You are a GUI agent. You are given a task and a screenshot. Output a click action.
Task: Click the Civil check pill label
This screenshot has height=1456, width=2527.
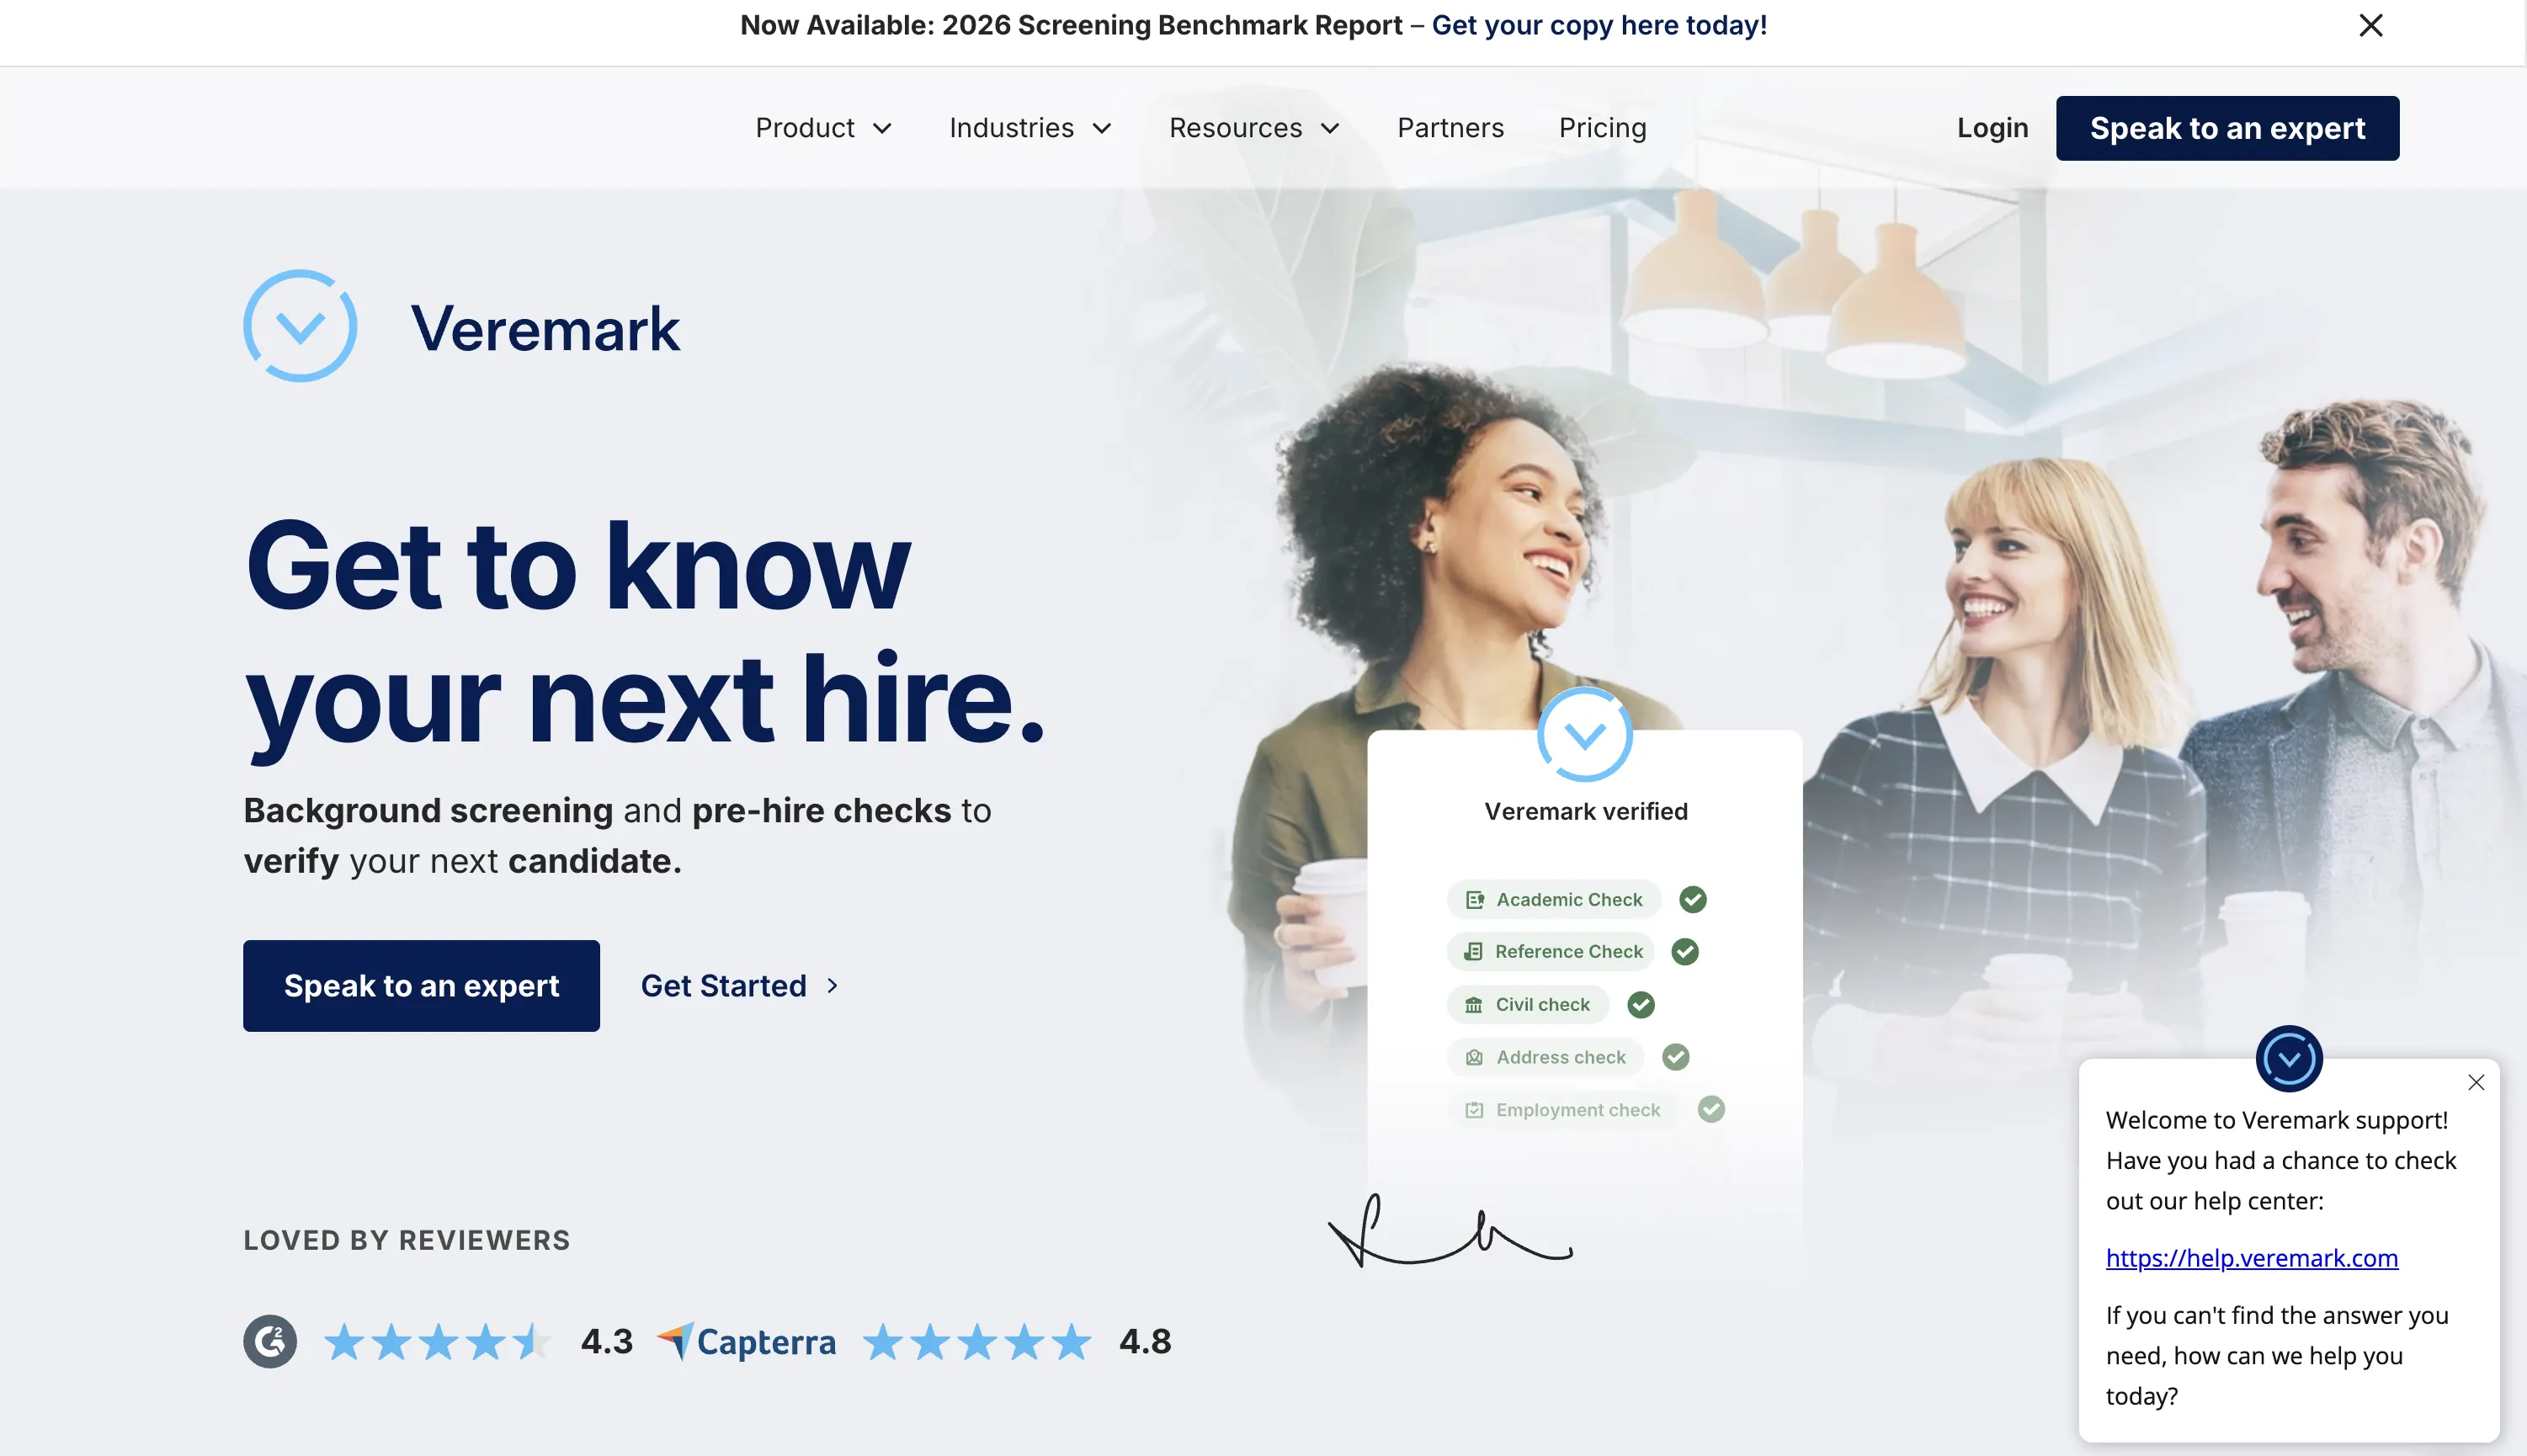(x=1528, y=1004)
